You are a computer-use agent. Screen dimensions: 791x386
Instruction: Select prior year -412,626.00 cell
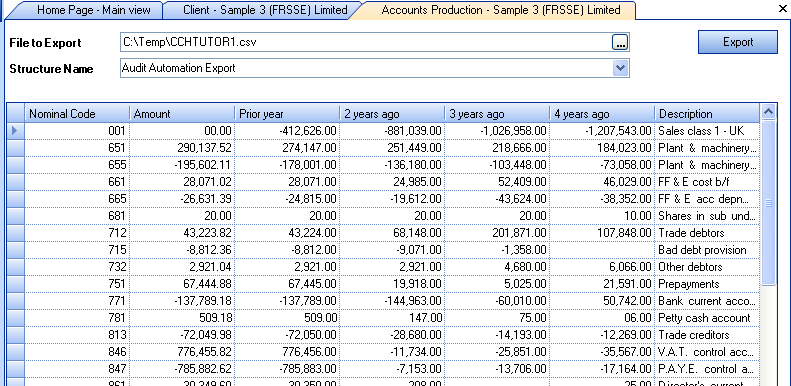pyautogui.click(x=287, y=131)
